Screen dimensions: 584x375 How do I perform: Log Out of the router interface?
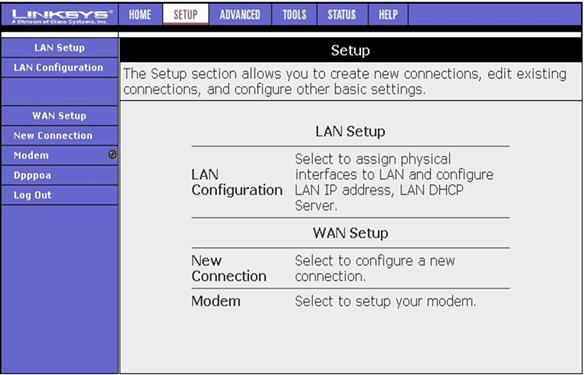(x=60, y=195)
